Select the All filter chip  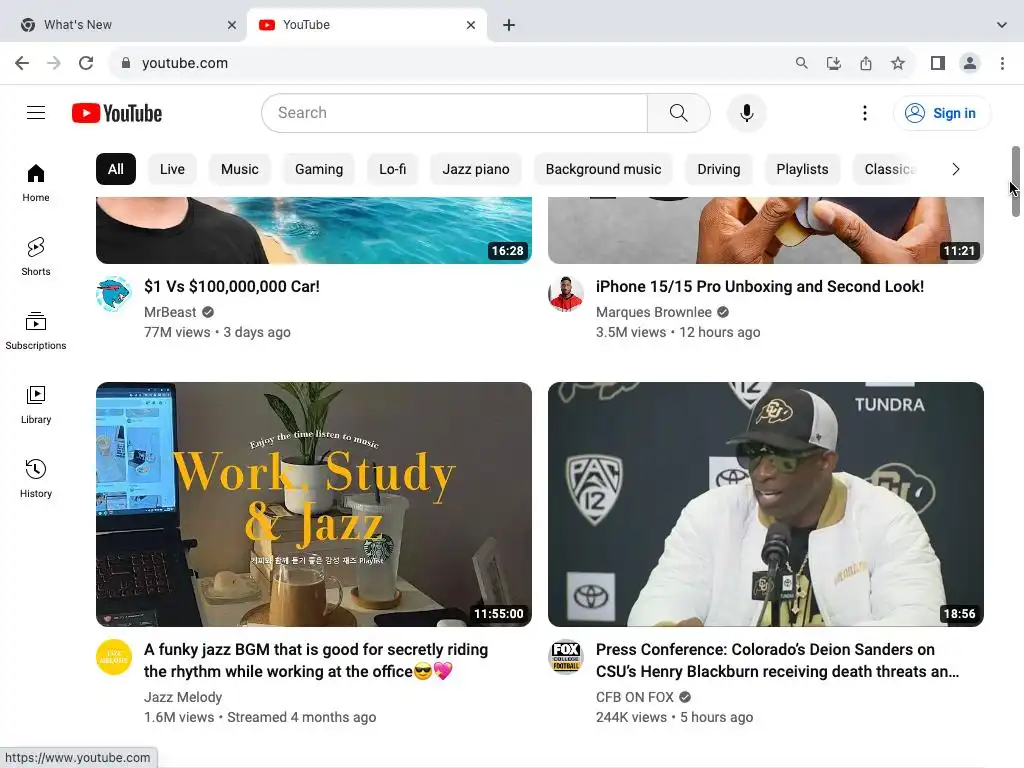116,169
